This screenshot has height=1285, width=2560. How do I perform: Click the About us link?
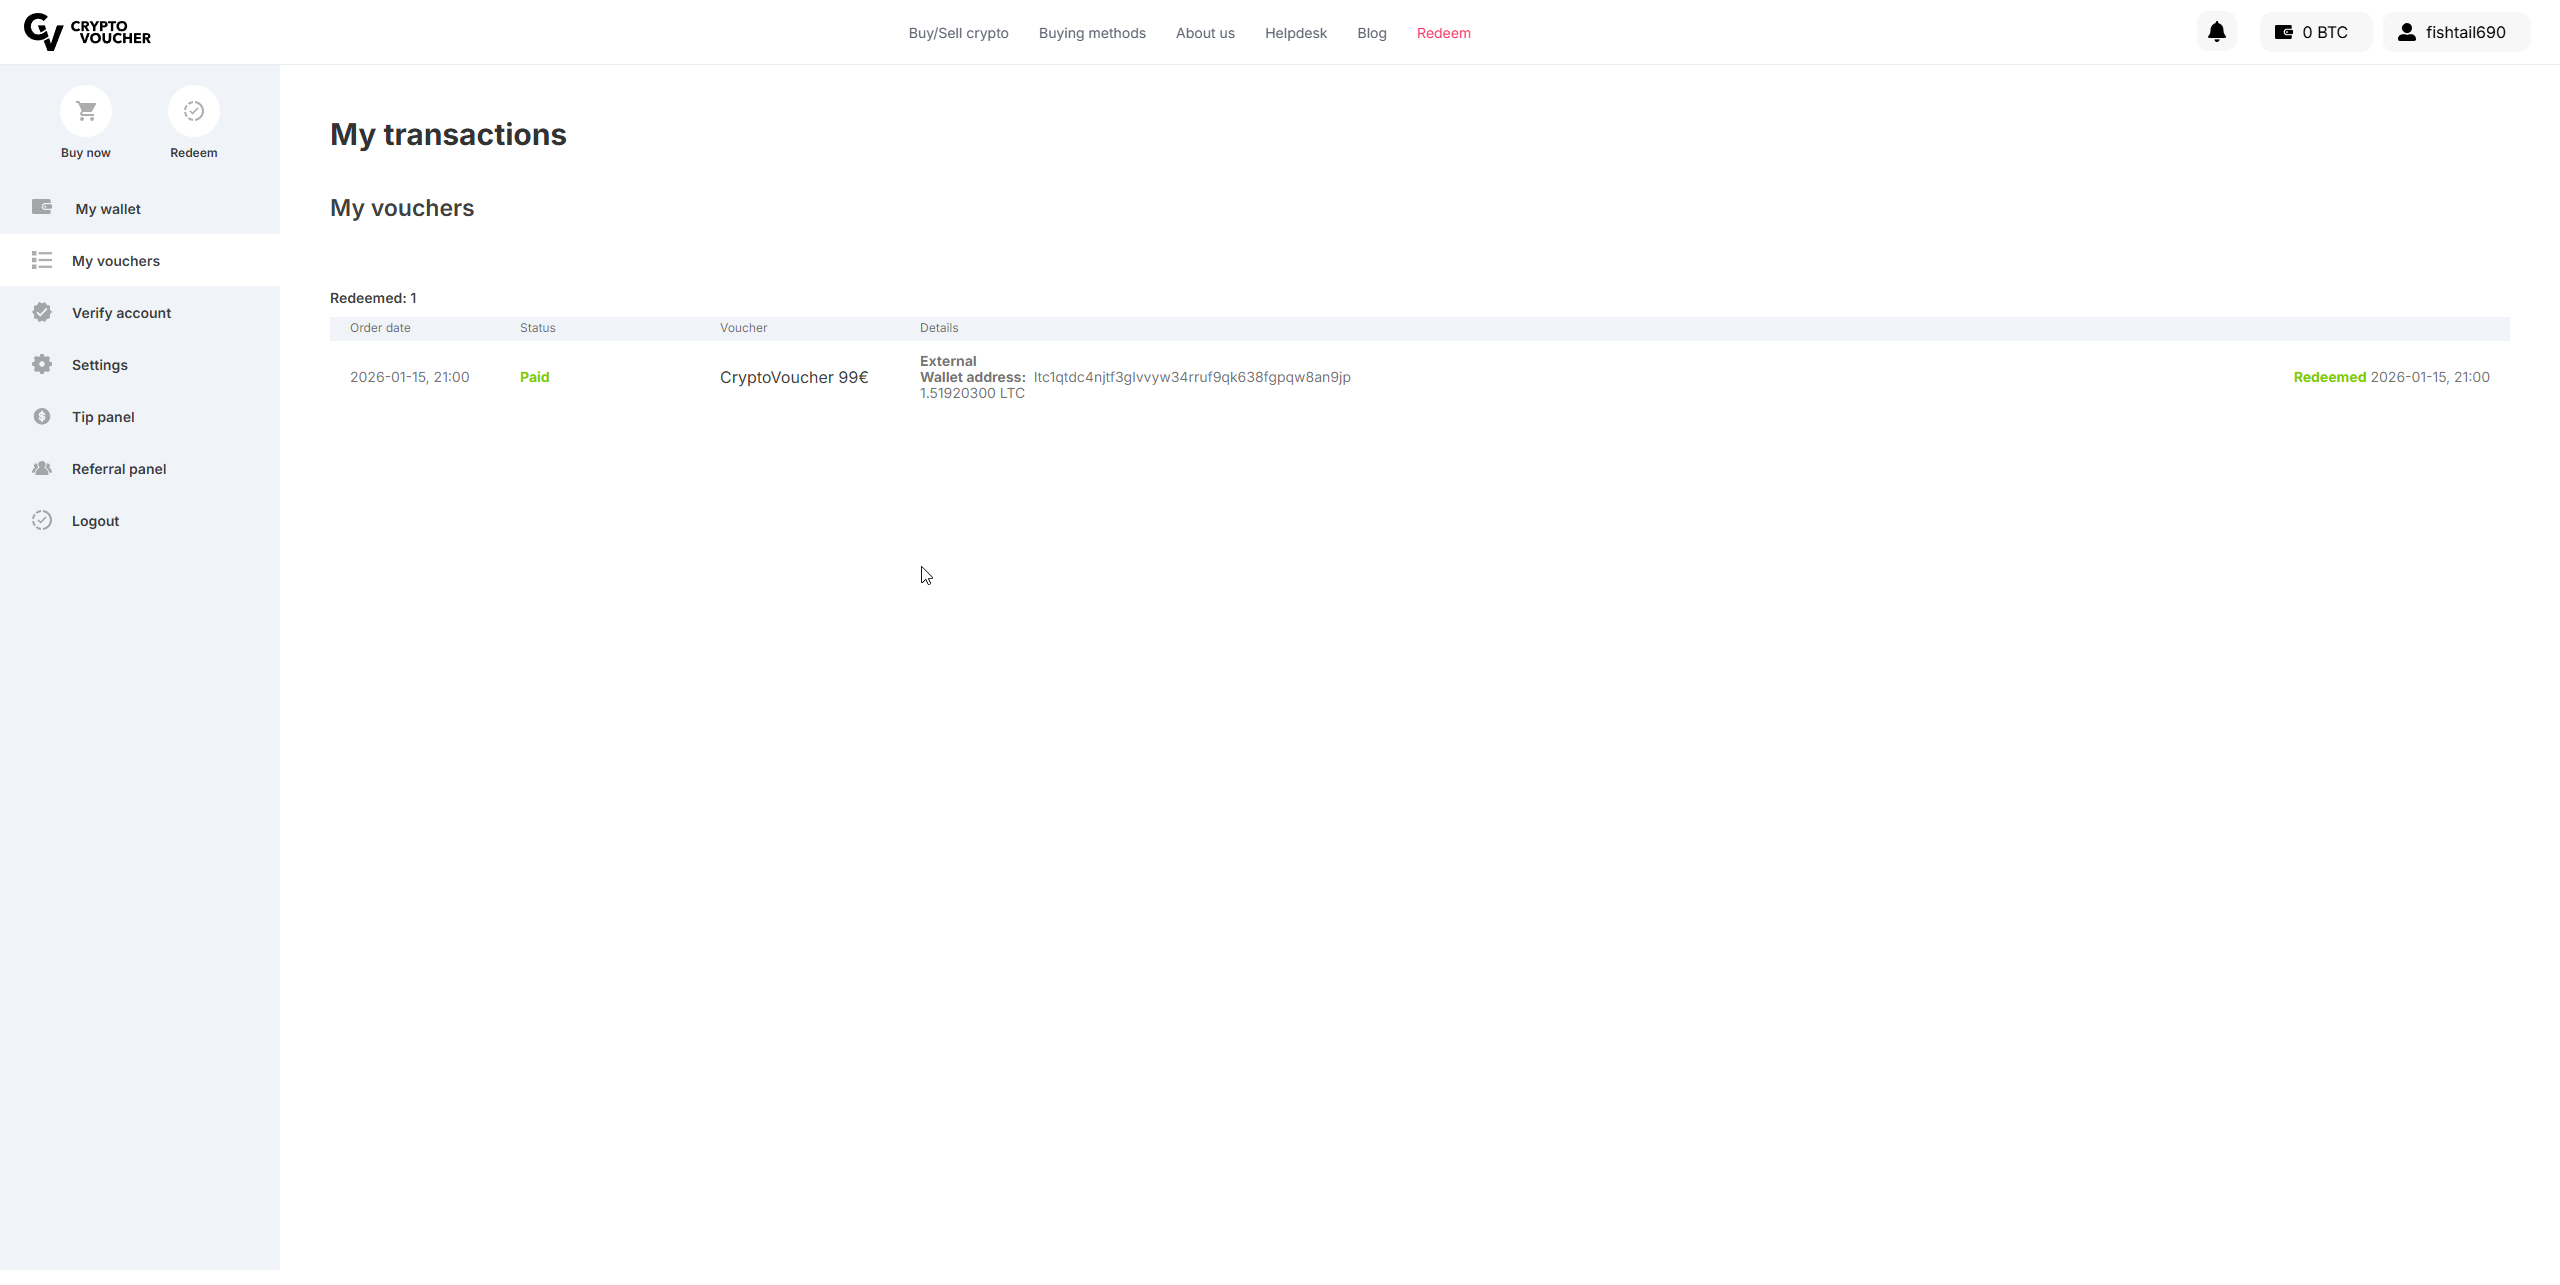tap(1205, 33)
